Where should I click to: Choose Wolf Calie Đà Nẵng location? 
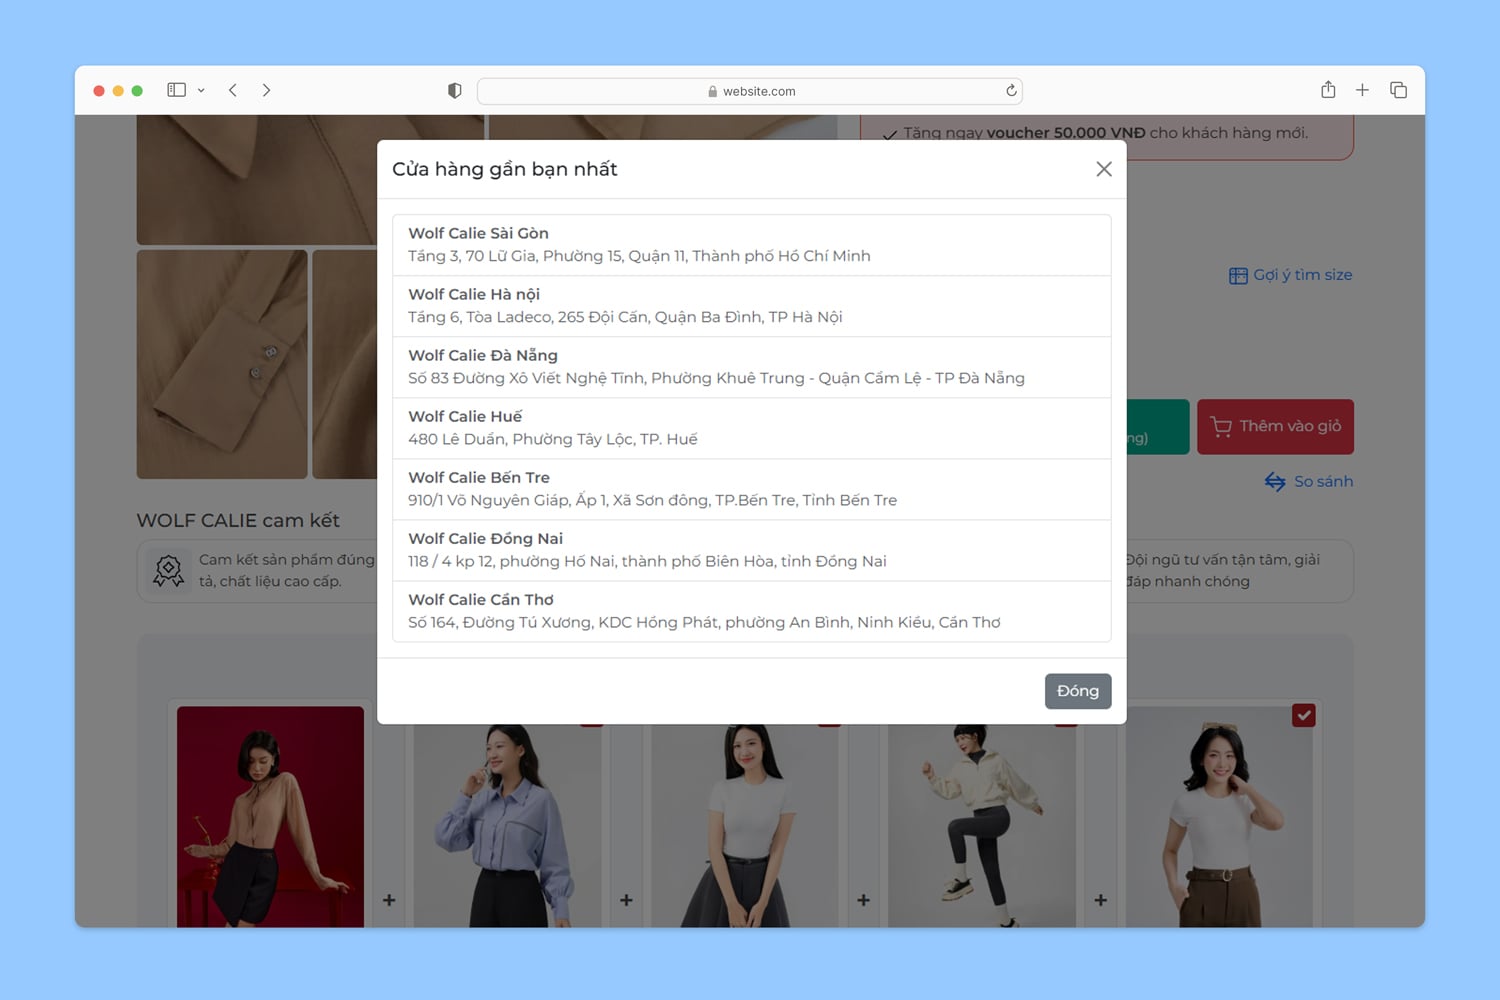coord(751,367)
